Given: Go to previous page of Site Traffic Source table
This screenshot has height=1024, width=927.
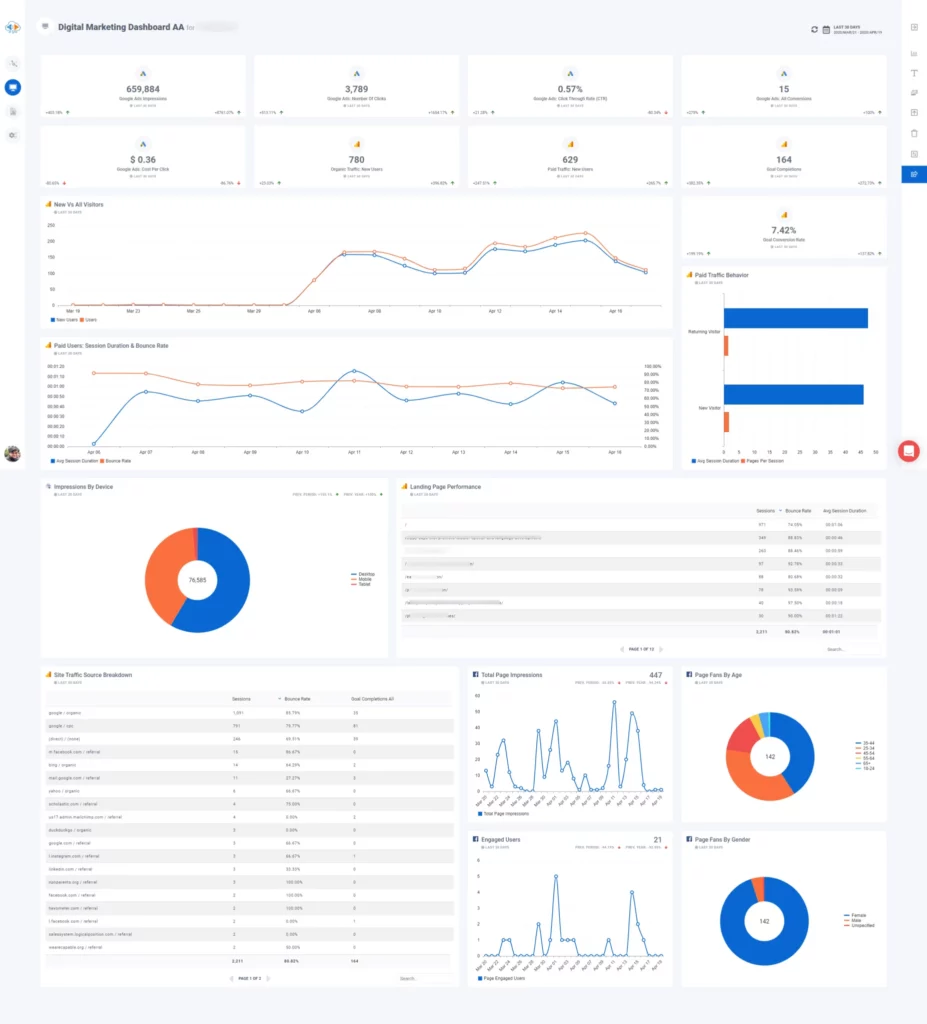Looking at the screenshot, I should tap(231, 978).
